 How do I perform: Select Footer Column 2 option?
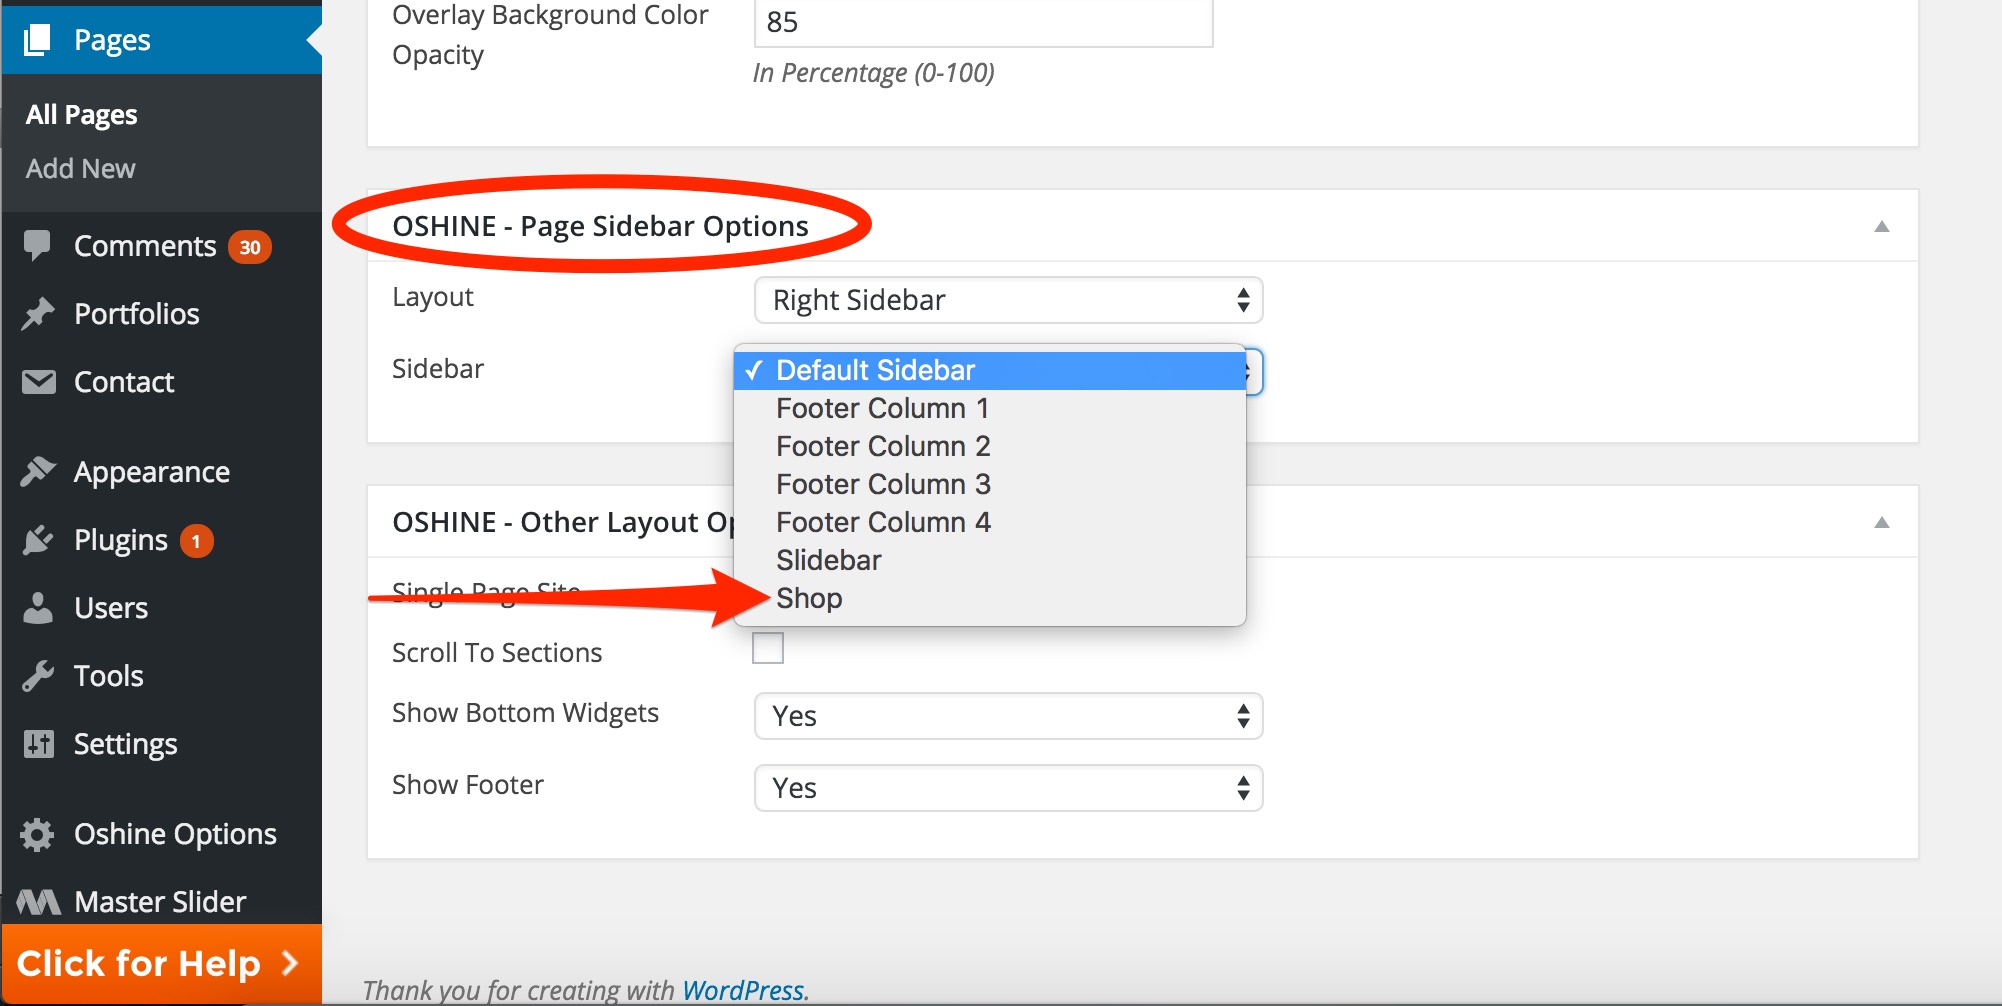(990, 446)
